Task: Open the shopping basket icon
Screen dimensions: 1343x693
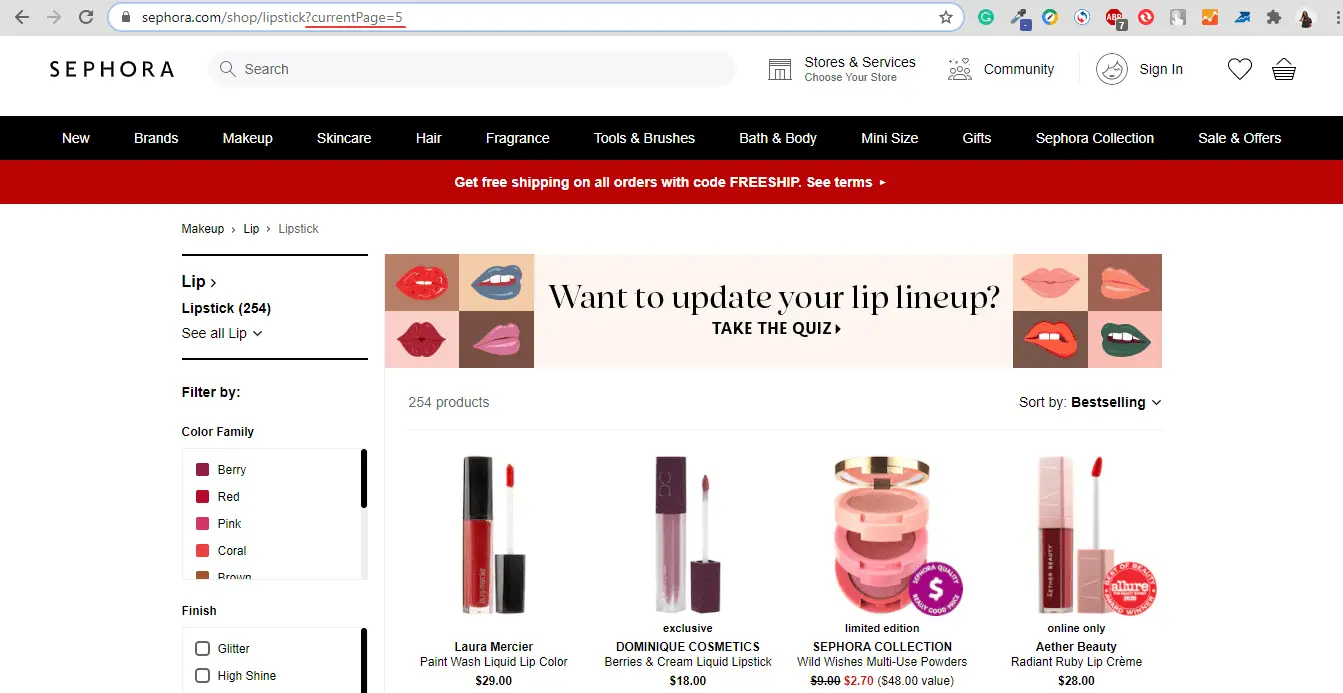Action: [x=1284, y=69]
